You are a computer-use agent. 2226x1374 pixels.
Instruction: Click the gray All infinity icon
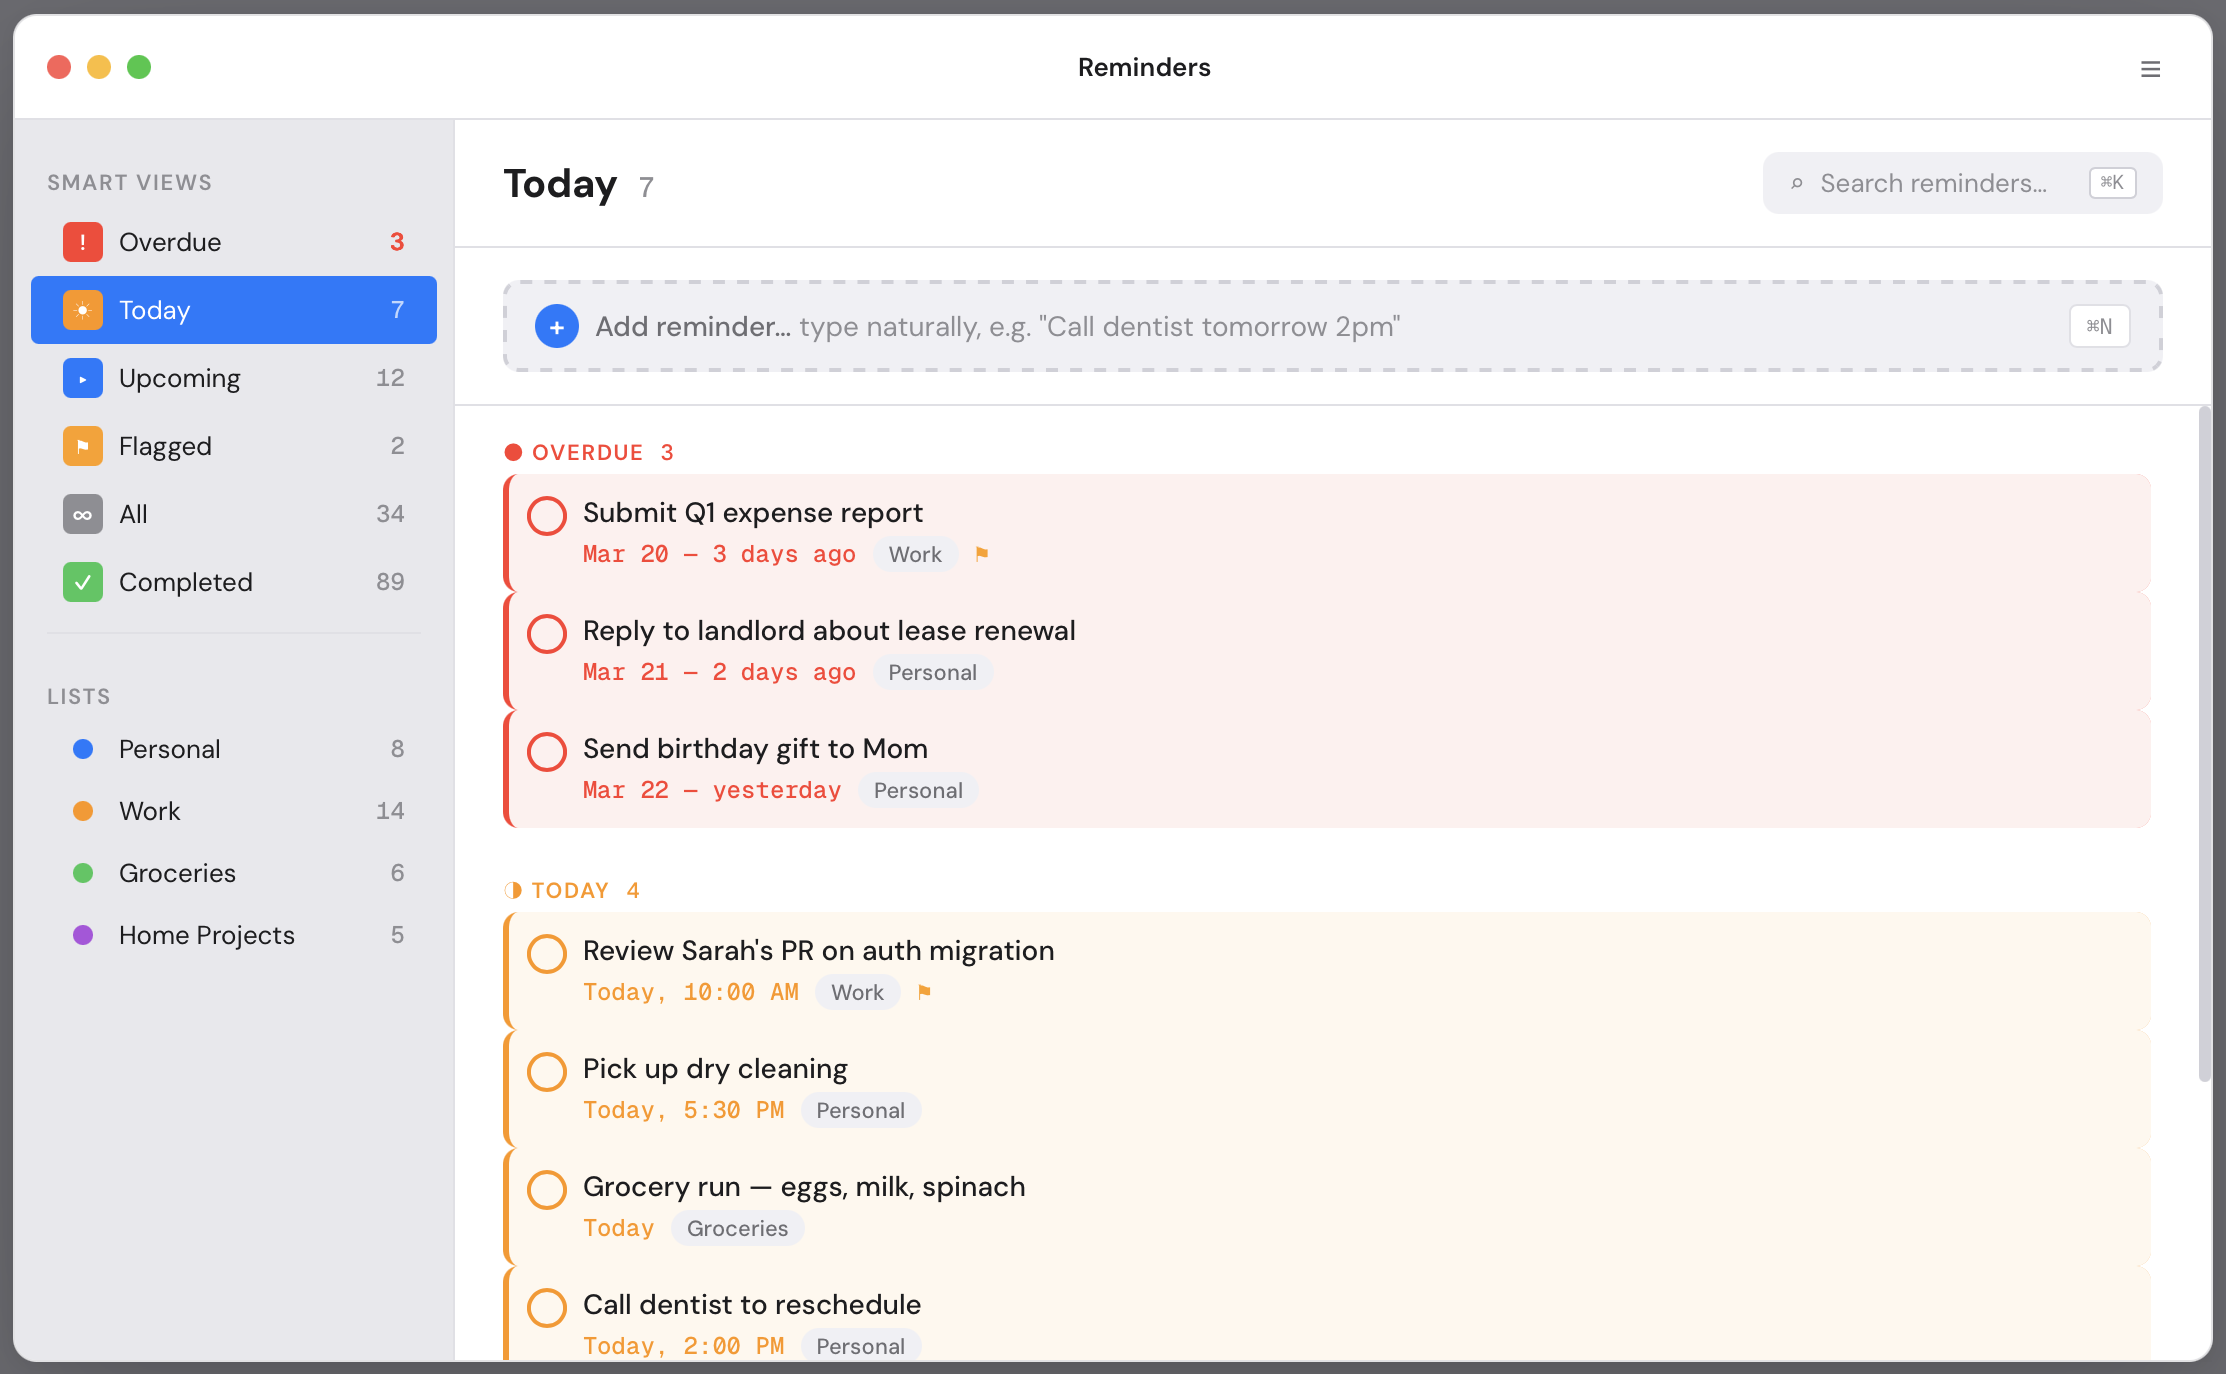coord(82,514)
